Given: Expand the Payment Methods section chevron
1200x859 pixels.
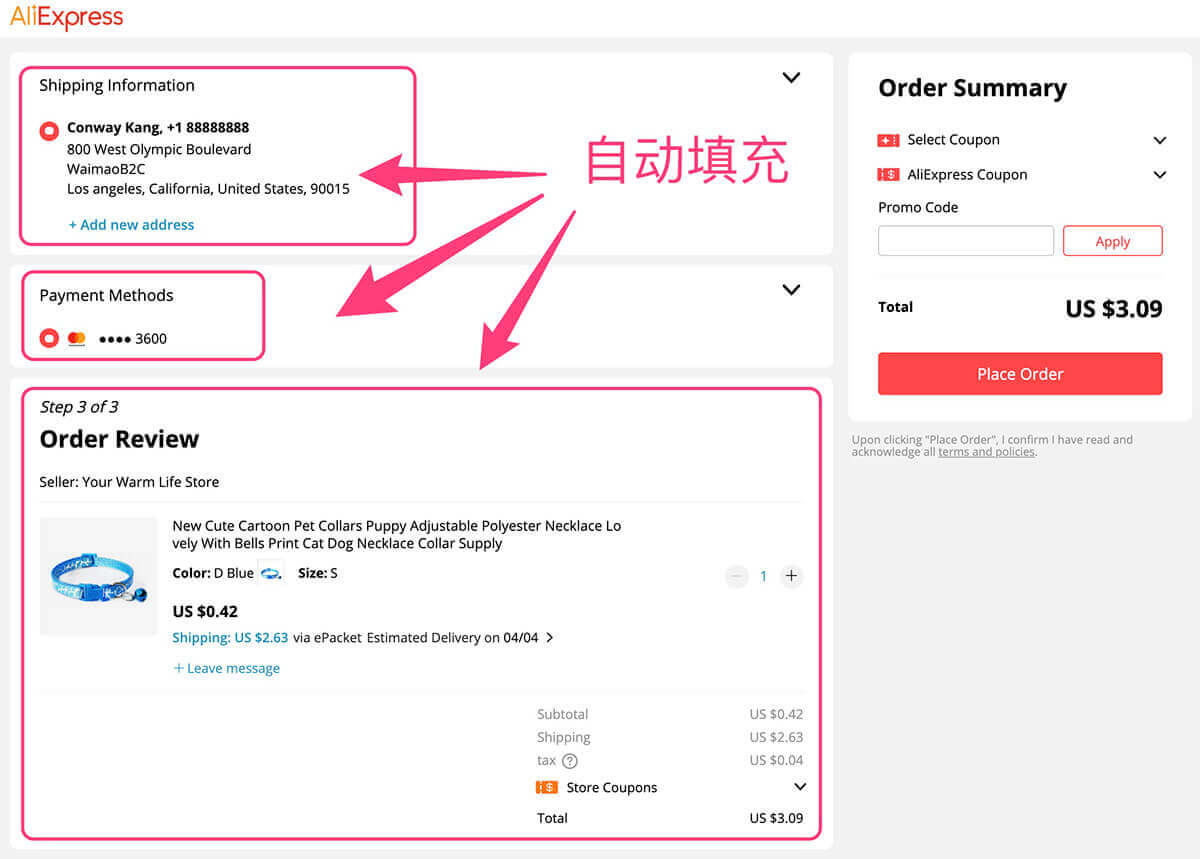Looking at the screenshot, I should 791,290.
